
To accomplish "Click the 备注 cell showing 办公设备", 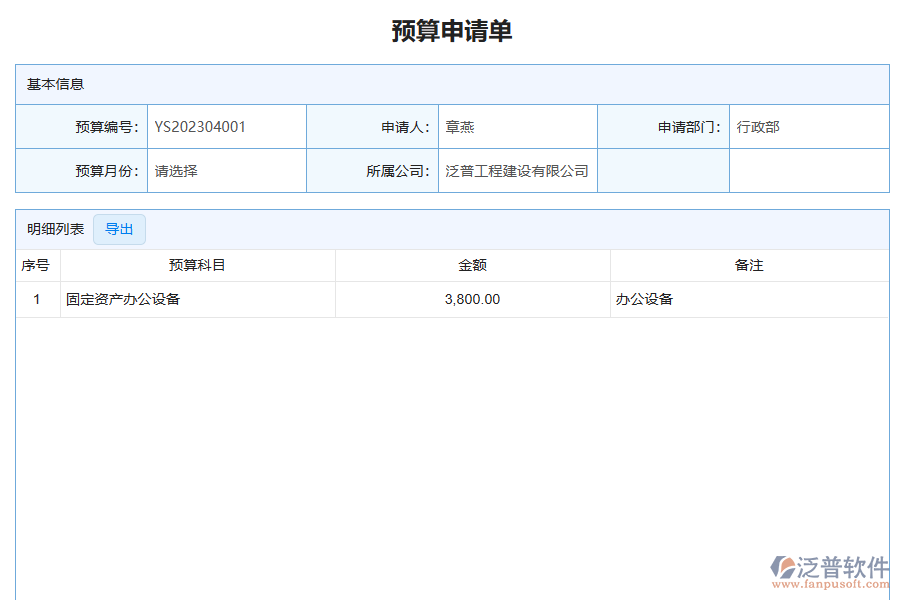I will tap(644, 298).
